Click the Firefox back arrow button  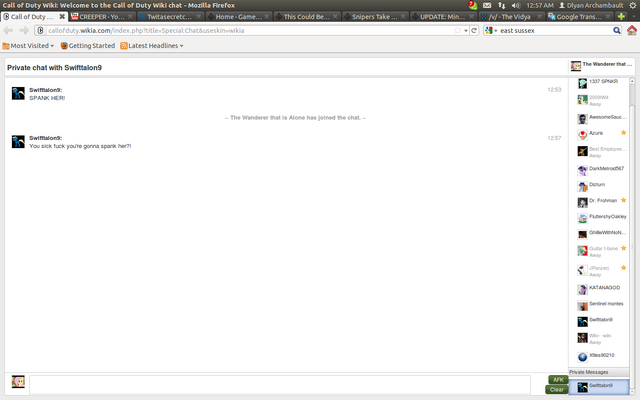(8, 30)
